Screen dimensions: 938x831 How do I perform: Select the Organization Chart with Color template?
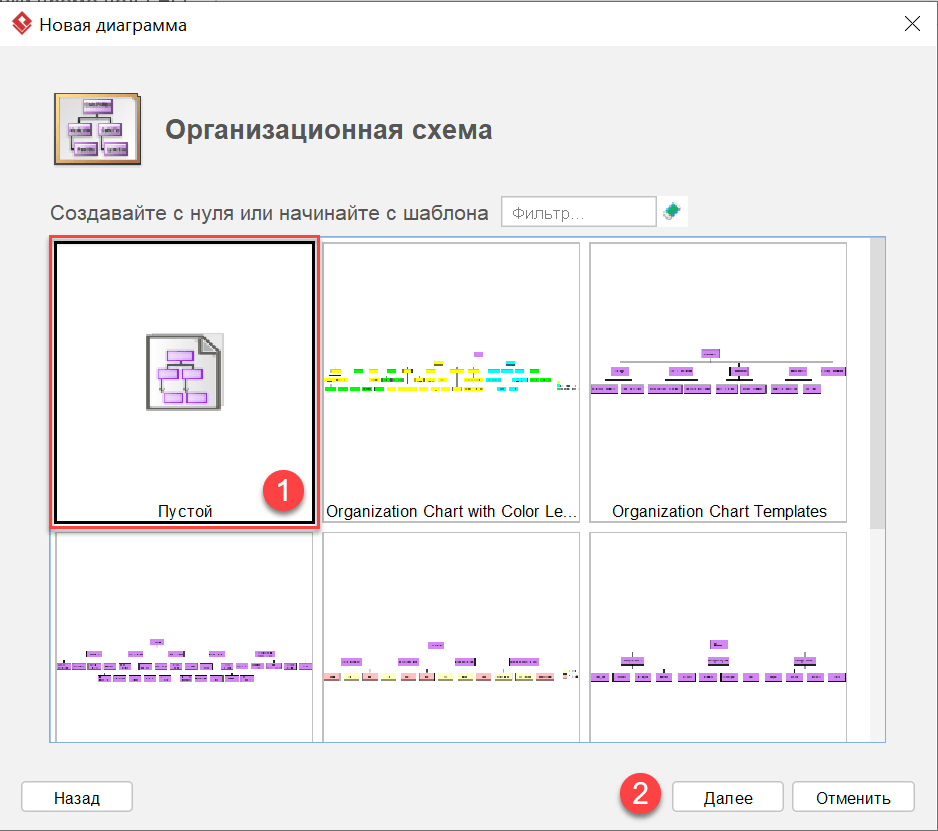(450, 380)
